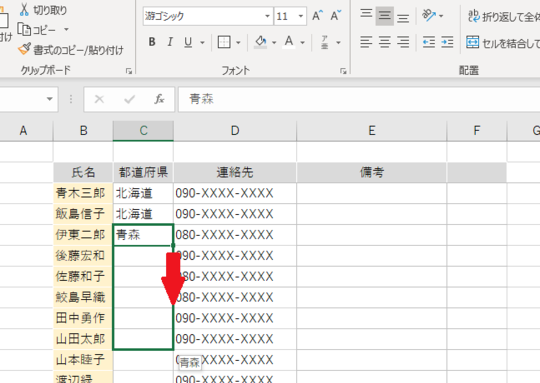The height and width of the screenshot is (383, 540).
Task: Select the cell 飯島信子
Action: coord(83,214)
